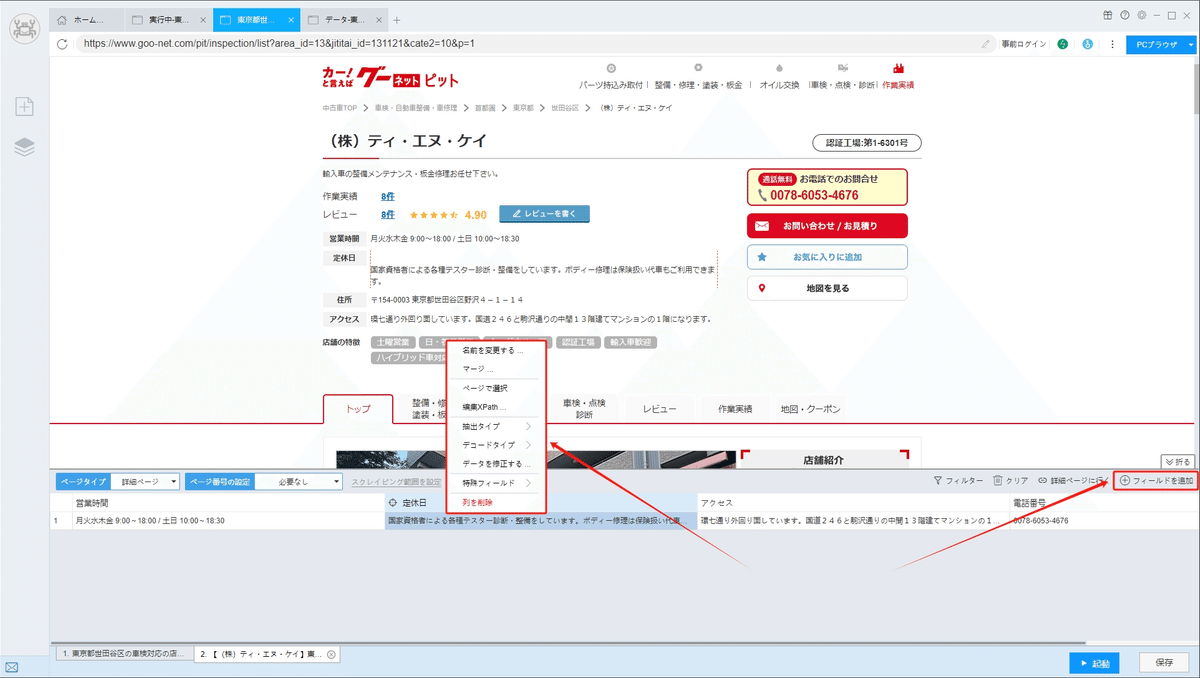
Task: Click the edit pencil icon in address bar
Action: (987, 44)
